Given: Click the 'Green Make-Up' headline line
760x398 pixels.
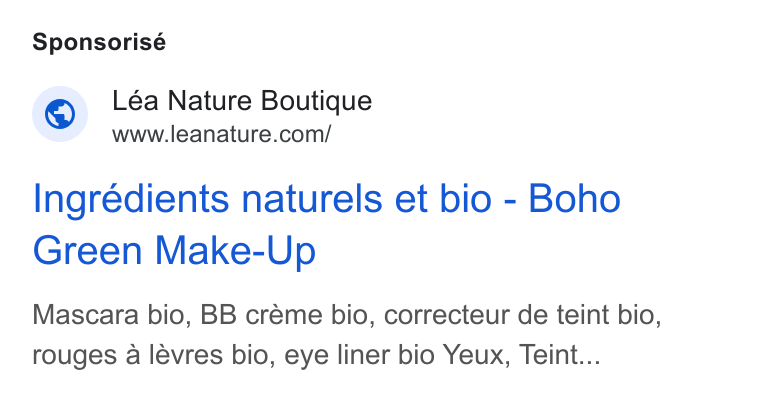Looking at the screenshot, I should 174,251.
